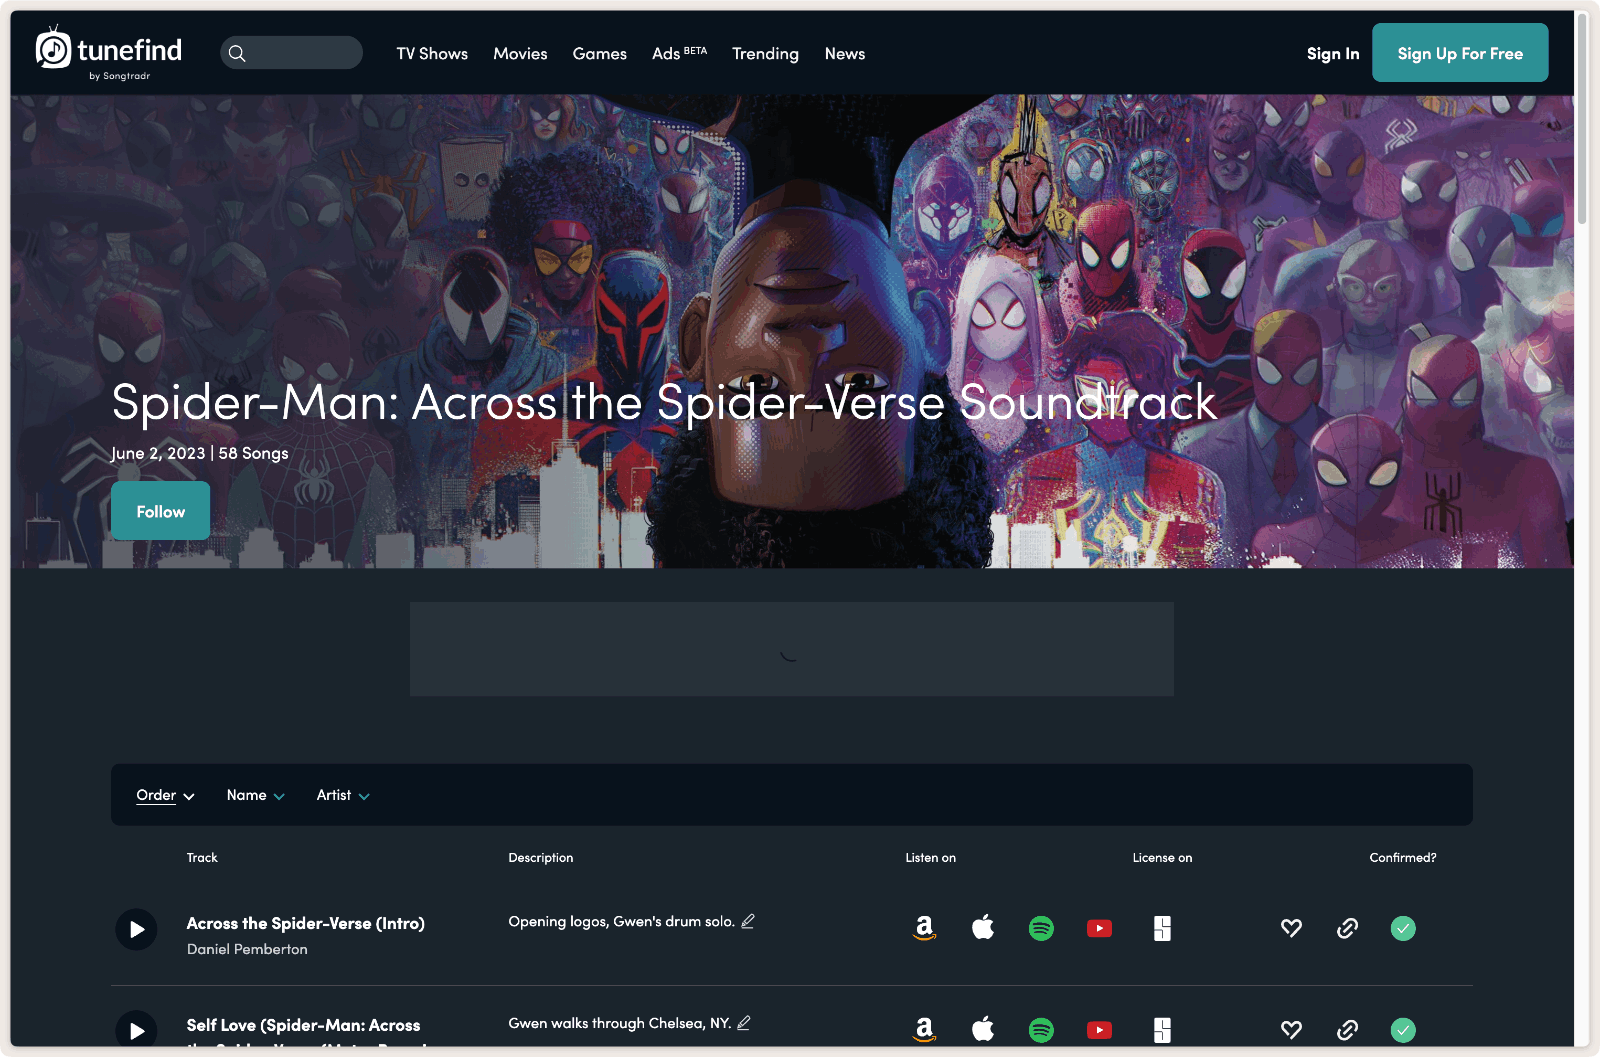Sort the song list by Artist
The image size is (1600, 1057).
click(x=343, y=795)
